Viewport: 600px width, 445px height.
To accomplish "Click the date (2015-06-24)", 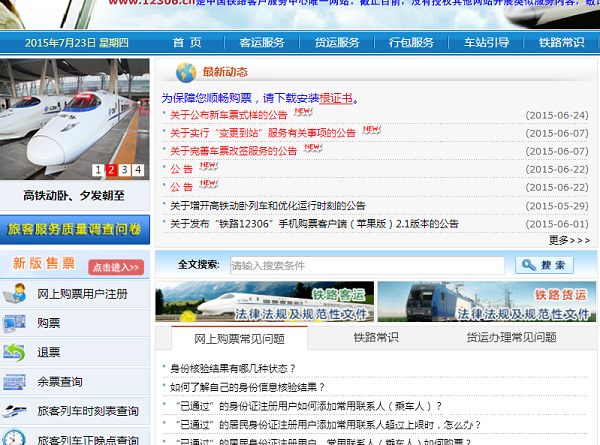I will tap(557, 115).
